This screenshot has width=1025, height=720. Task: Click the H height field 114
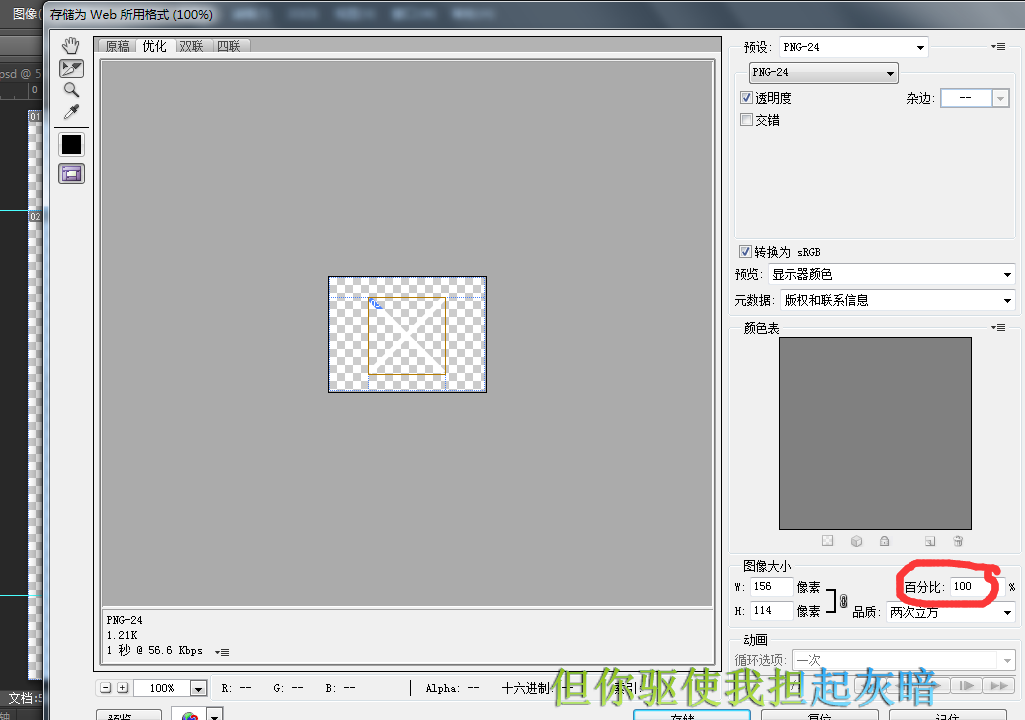pyautogui.click(x=771, y=611)
